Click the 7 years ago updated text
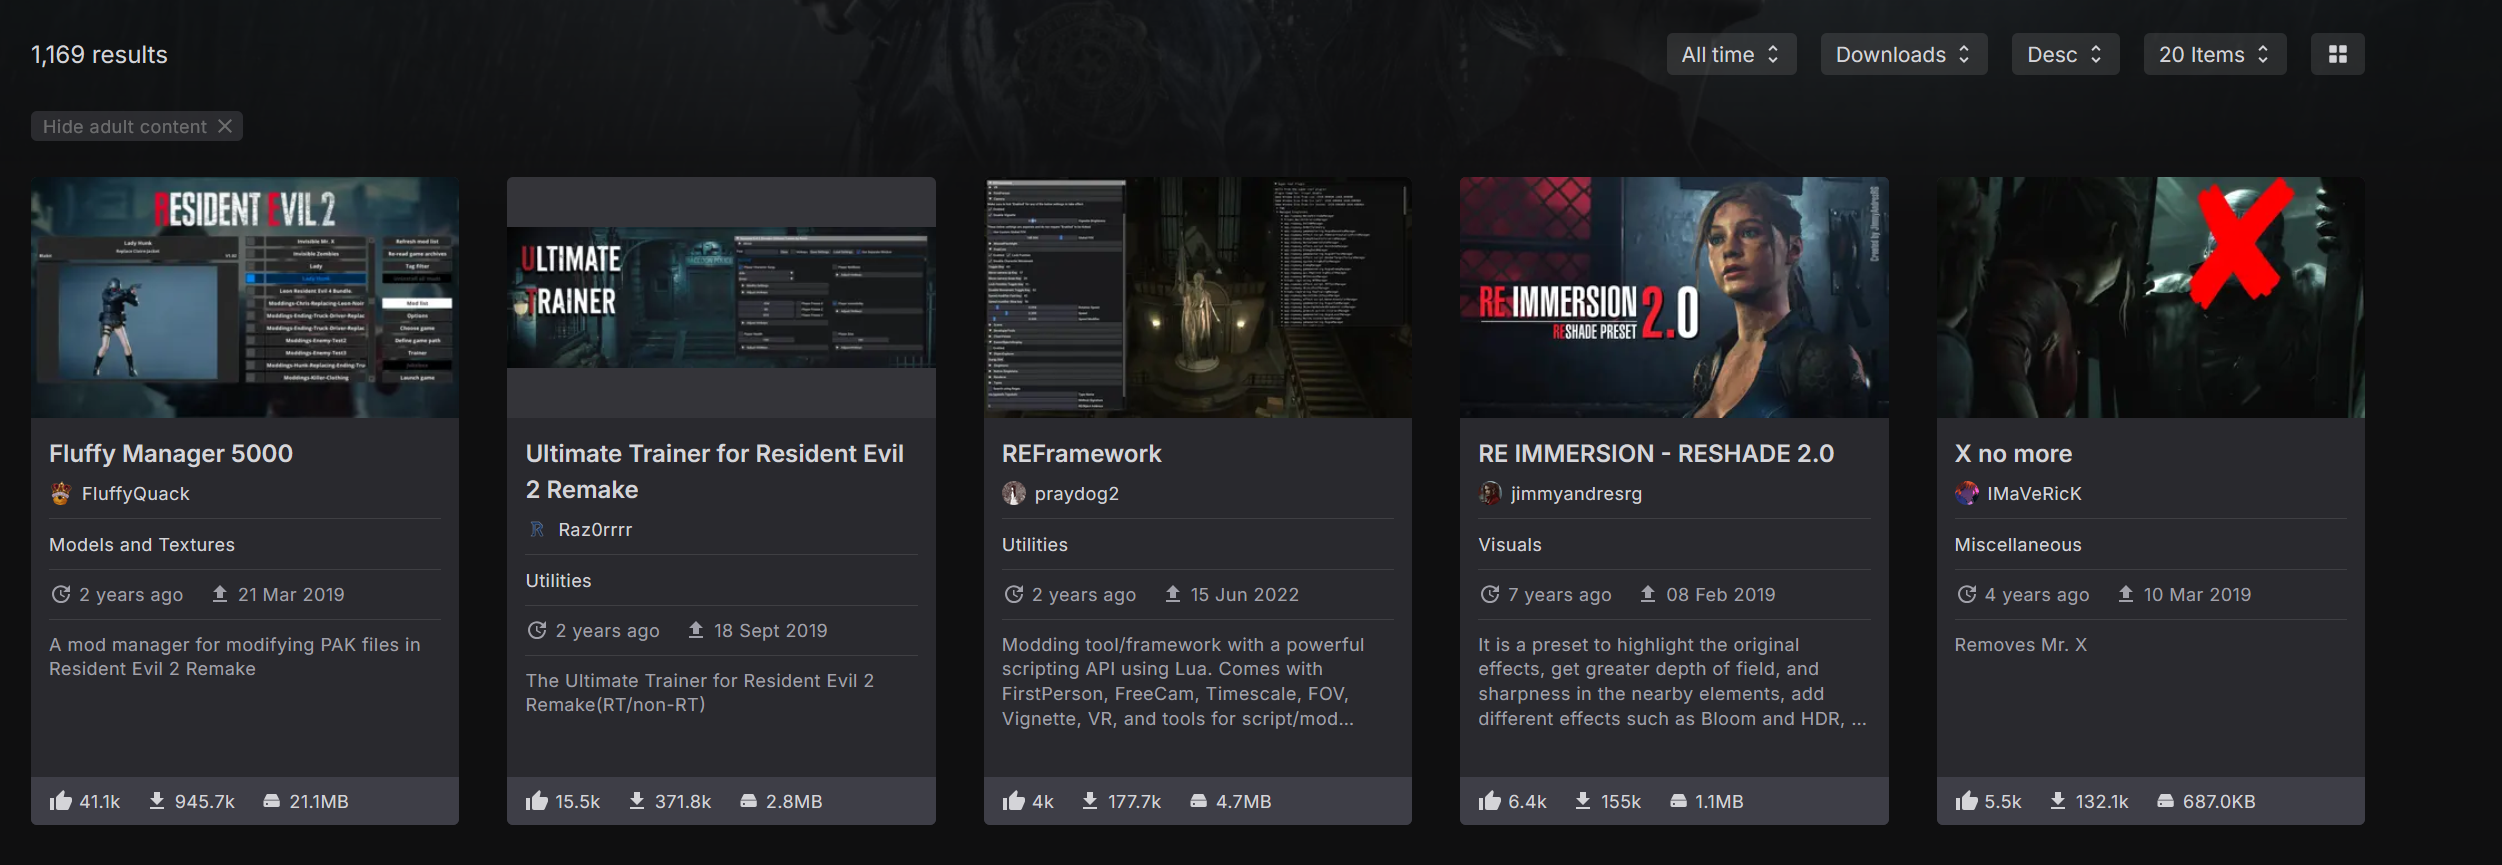Screen dimensions: 2502x865 (1559, 595)
